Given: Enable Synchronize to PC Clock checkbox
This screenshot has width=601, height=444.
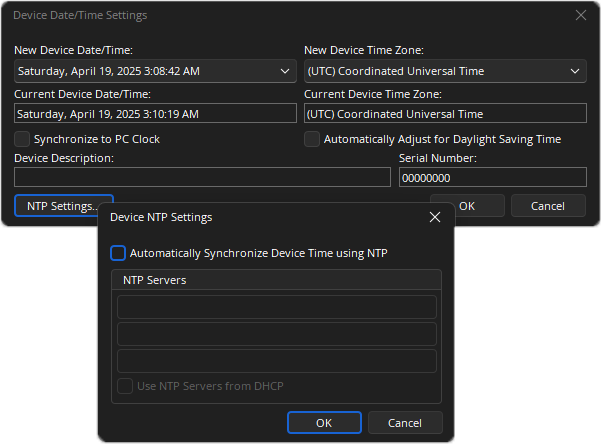Looking at the screenshot, I should (x=22, y=139).
